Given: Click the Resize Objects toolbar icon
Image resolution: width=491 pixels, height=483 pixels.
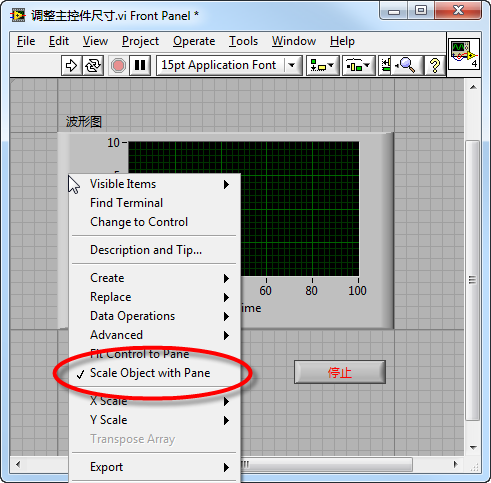Looking at the screenshot, I should click(x=386, y=65).
